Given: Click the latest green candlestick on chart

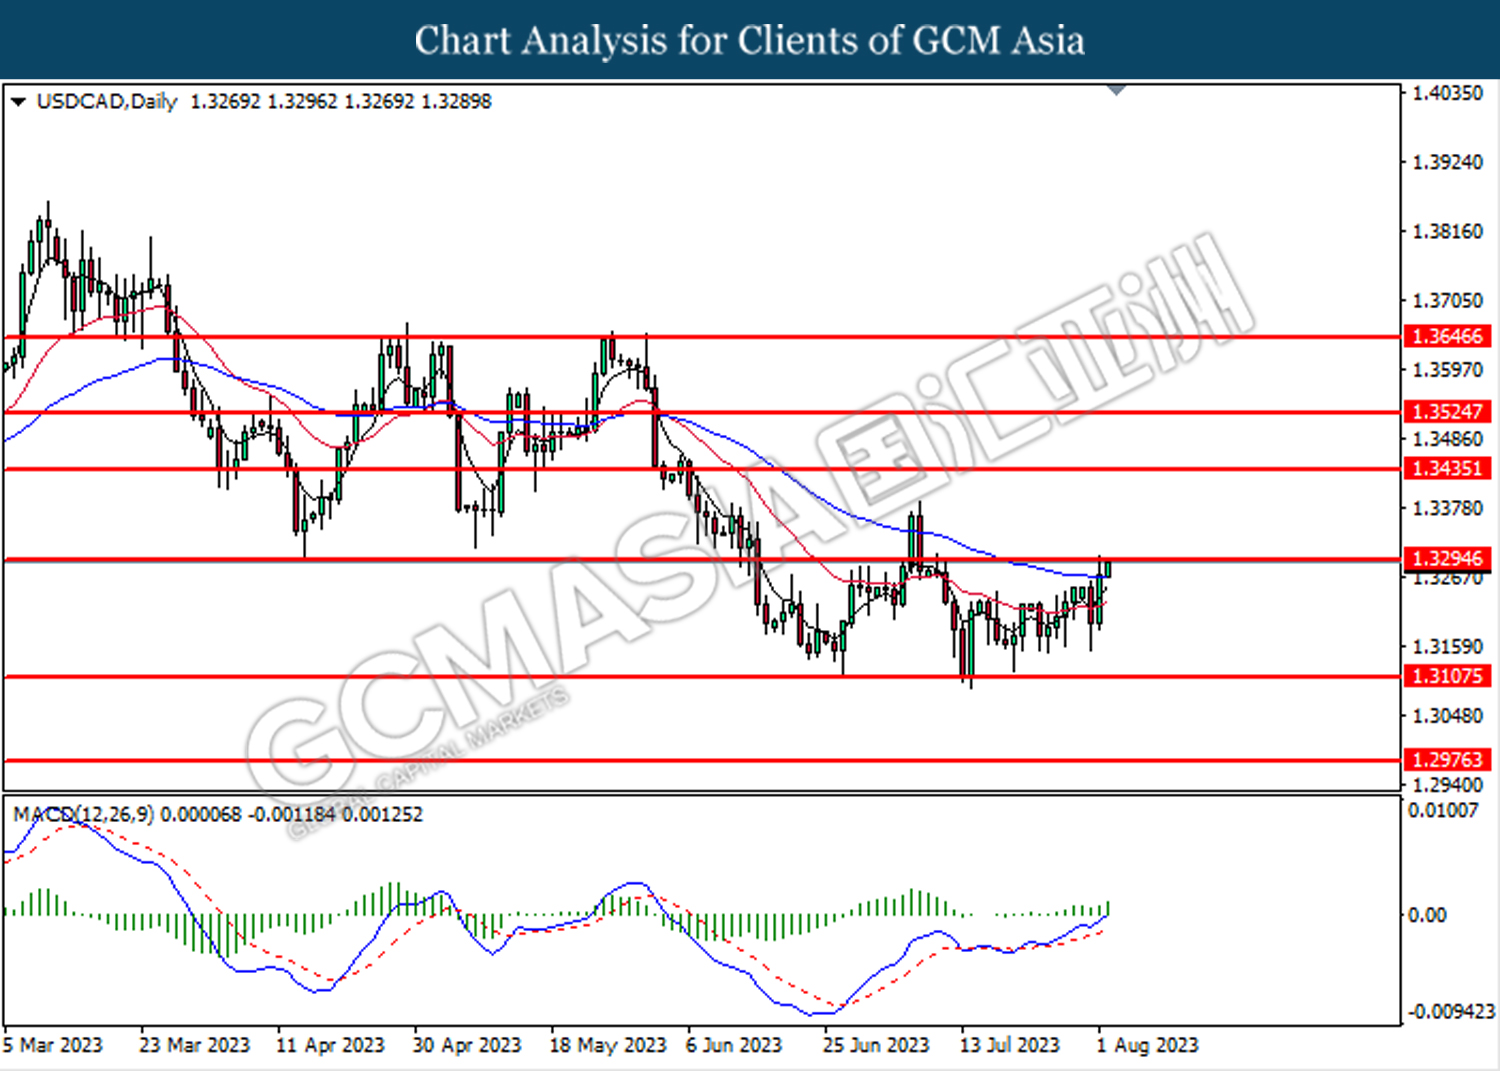Looking at the screenshot, I should [1107, 569].
